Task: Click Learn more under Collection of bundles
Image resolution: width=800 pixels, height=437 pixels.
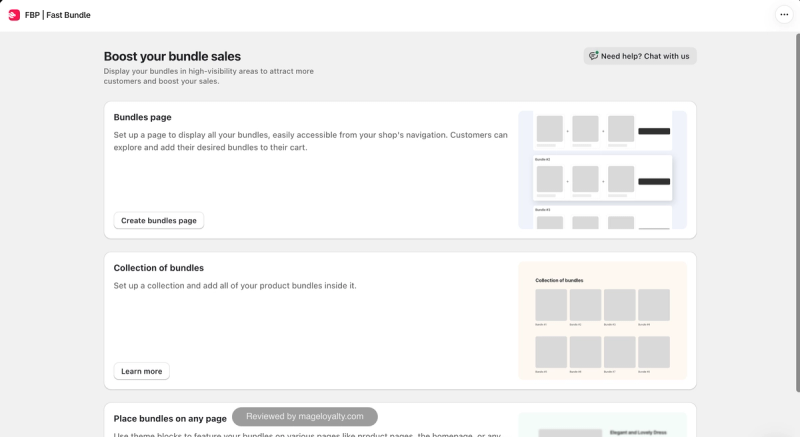Action: pyautogui.click(x=141, y=371)
